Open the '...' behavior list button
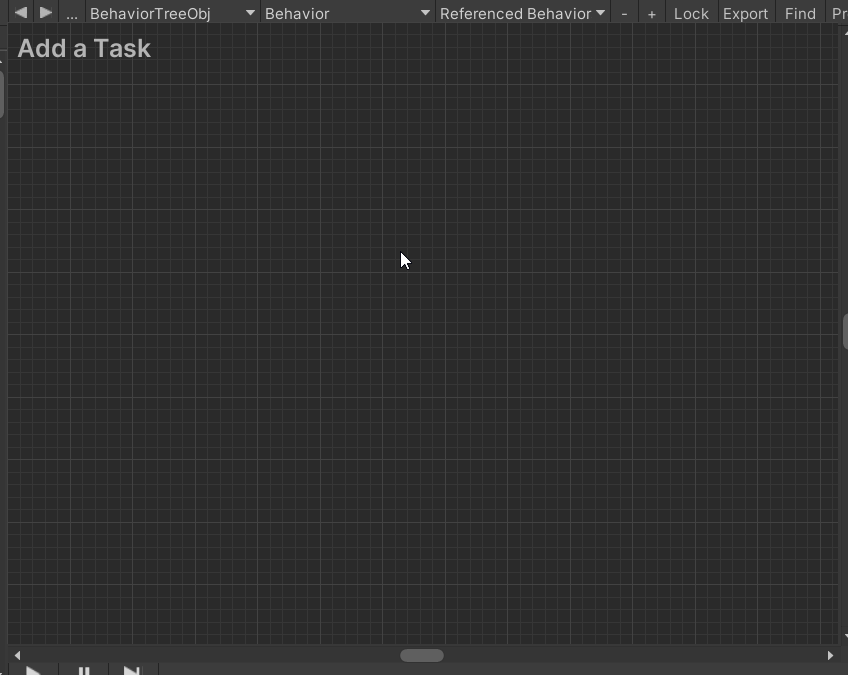Image resolution: width=848 pixels, height=675 pixels. point(72,14)
